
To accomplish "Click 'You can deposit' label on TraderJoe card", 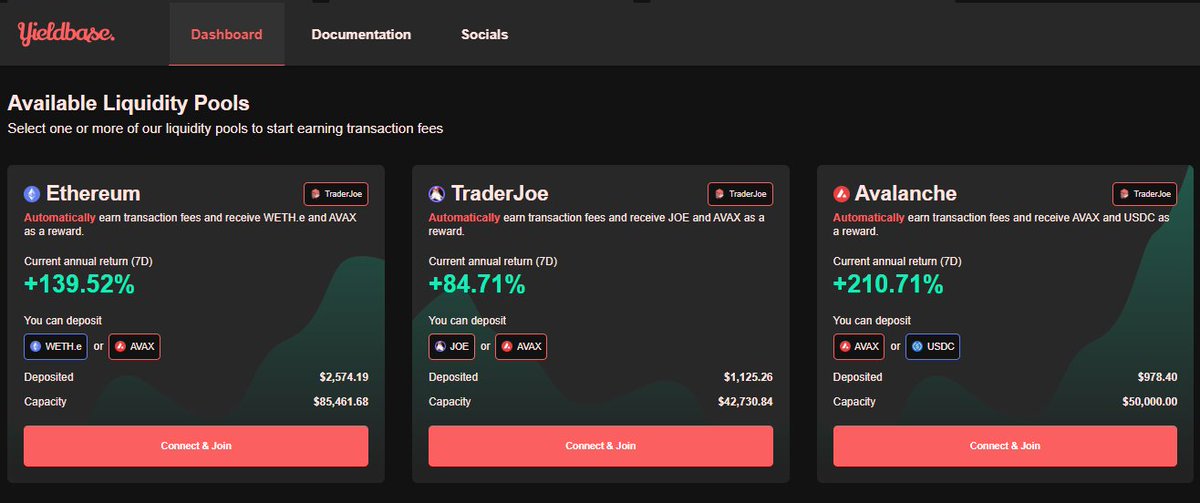I will (467, 320).
